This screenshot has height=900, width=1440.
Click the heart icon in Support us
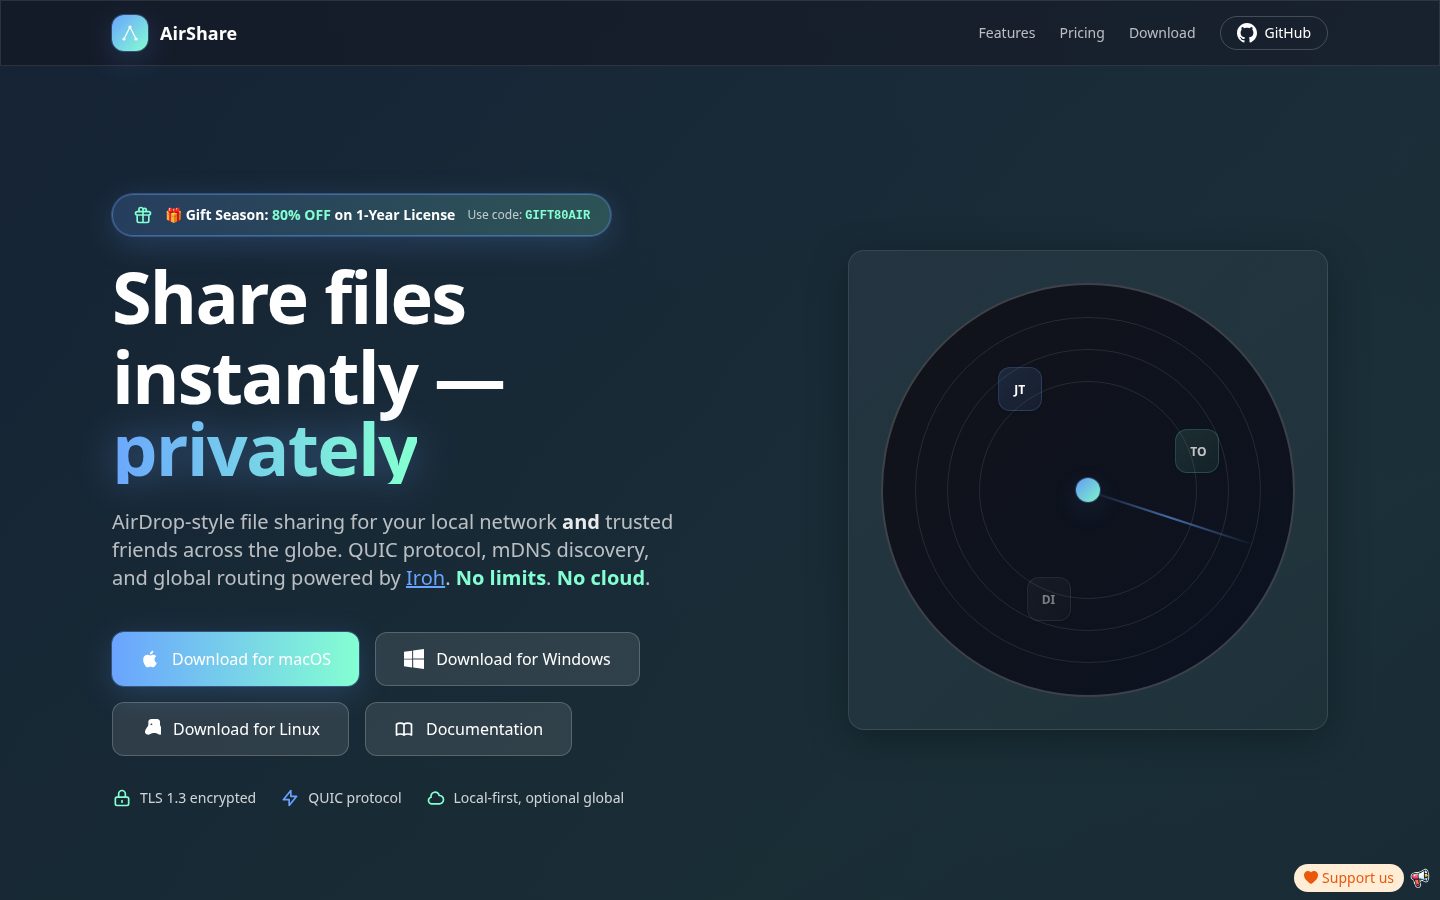tap(1310, 878)
